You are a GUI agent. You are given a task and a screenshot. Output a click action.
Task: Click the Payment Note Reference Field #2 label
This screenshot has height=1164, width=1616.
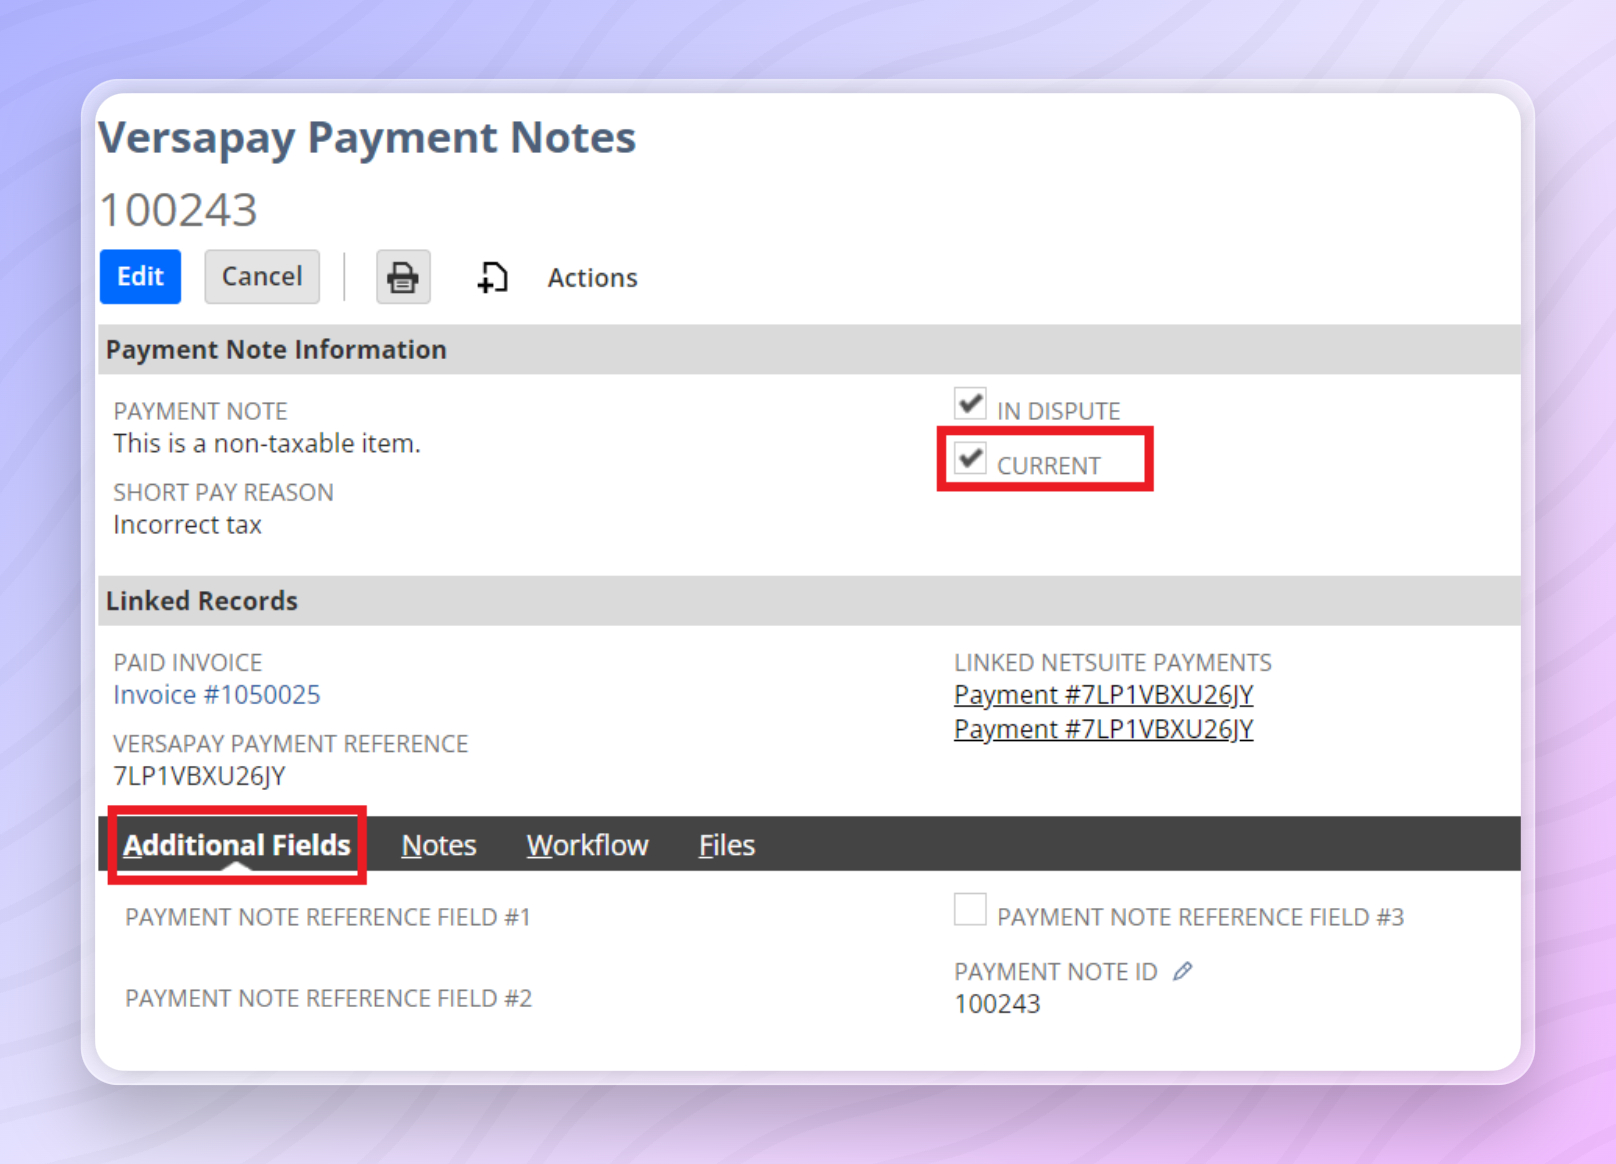[x=328, y=998]
